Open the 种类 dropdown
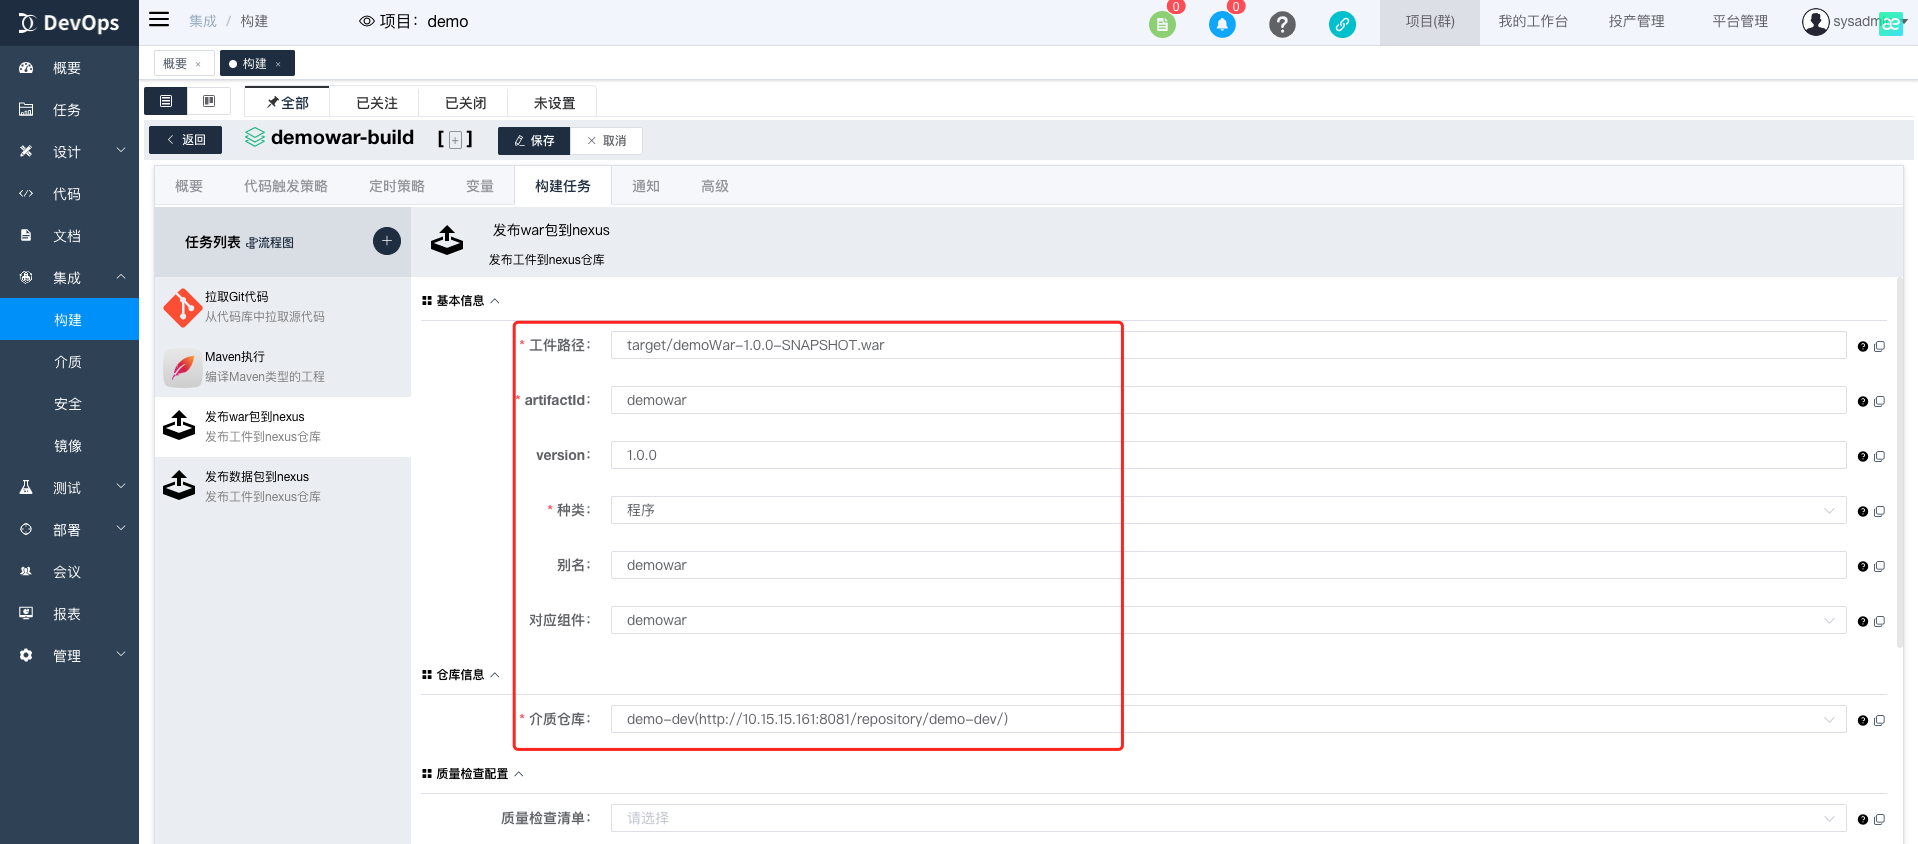Viewport: 1918px width, 844px height. tap(1228, 510)
